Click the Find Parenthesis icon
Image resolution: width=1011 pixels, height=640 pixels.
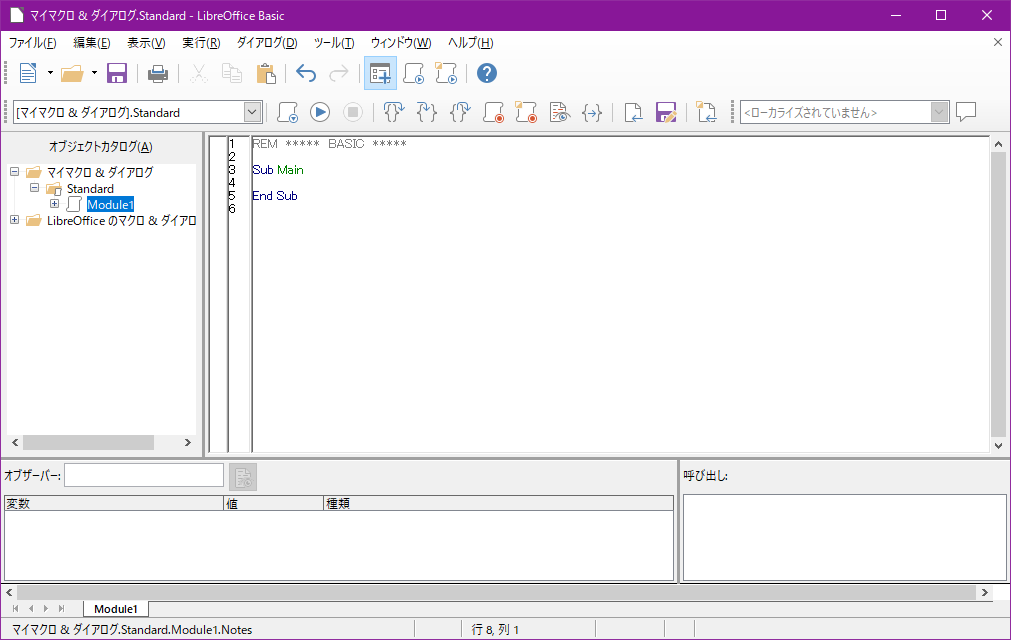point(592,113)
